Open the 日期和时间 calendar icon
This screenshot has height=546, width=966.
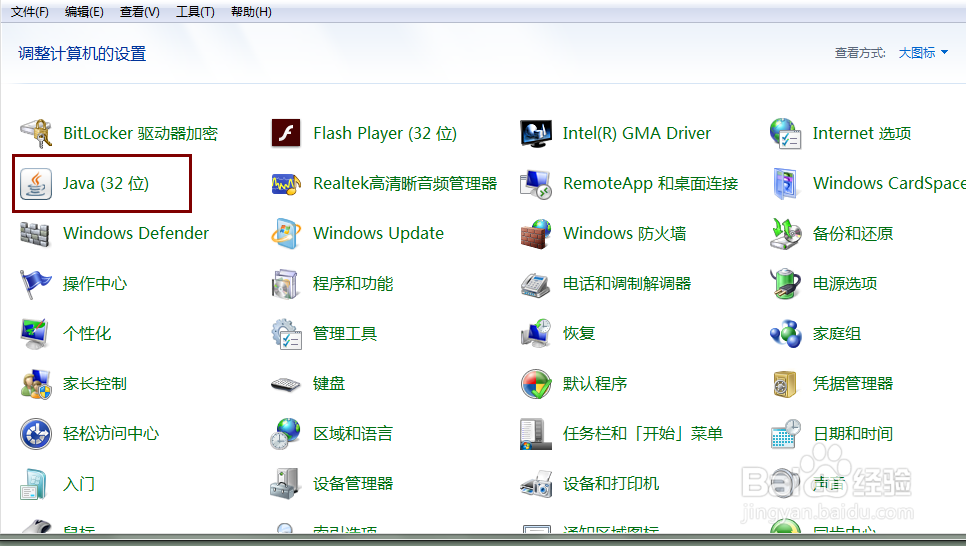pyautogui.click(x=785, y=434)
